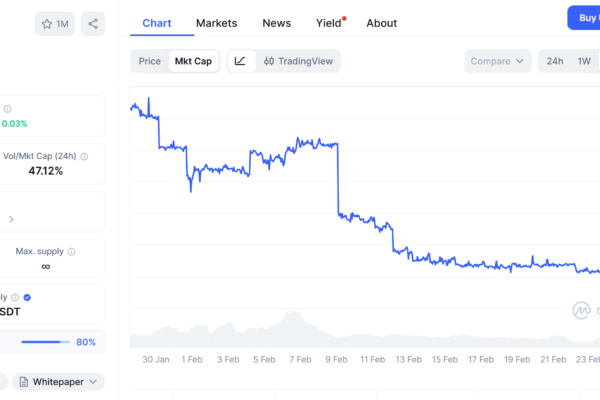Viewport: 600px width, 400px height.
Task: Click the share icon button
Action: coord(93,23)
